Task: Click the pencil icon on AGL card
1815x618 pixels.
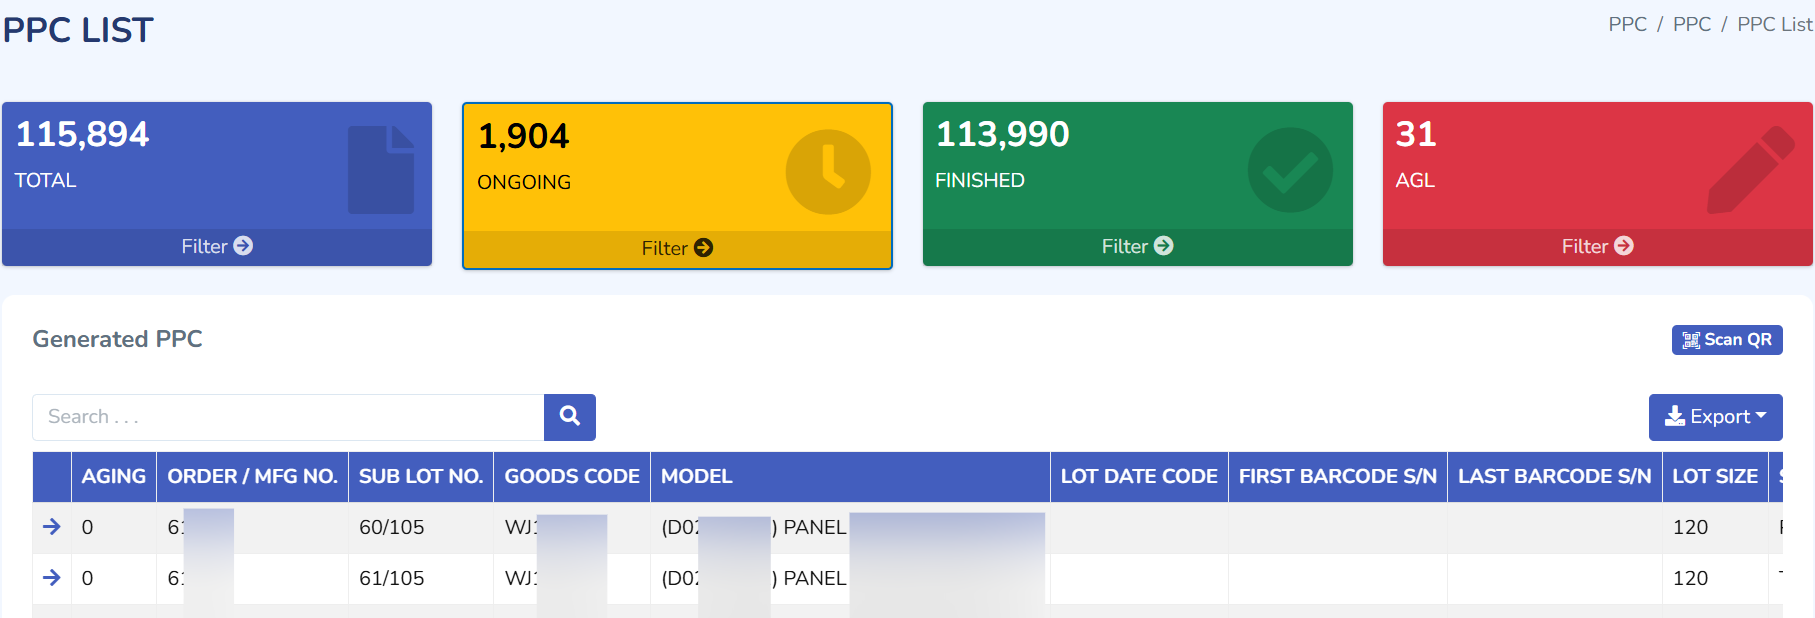Action: coord(1751,170)
